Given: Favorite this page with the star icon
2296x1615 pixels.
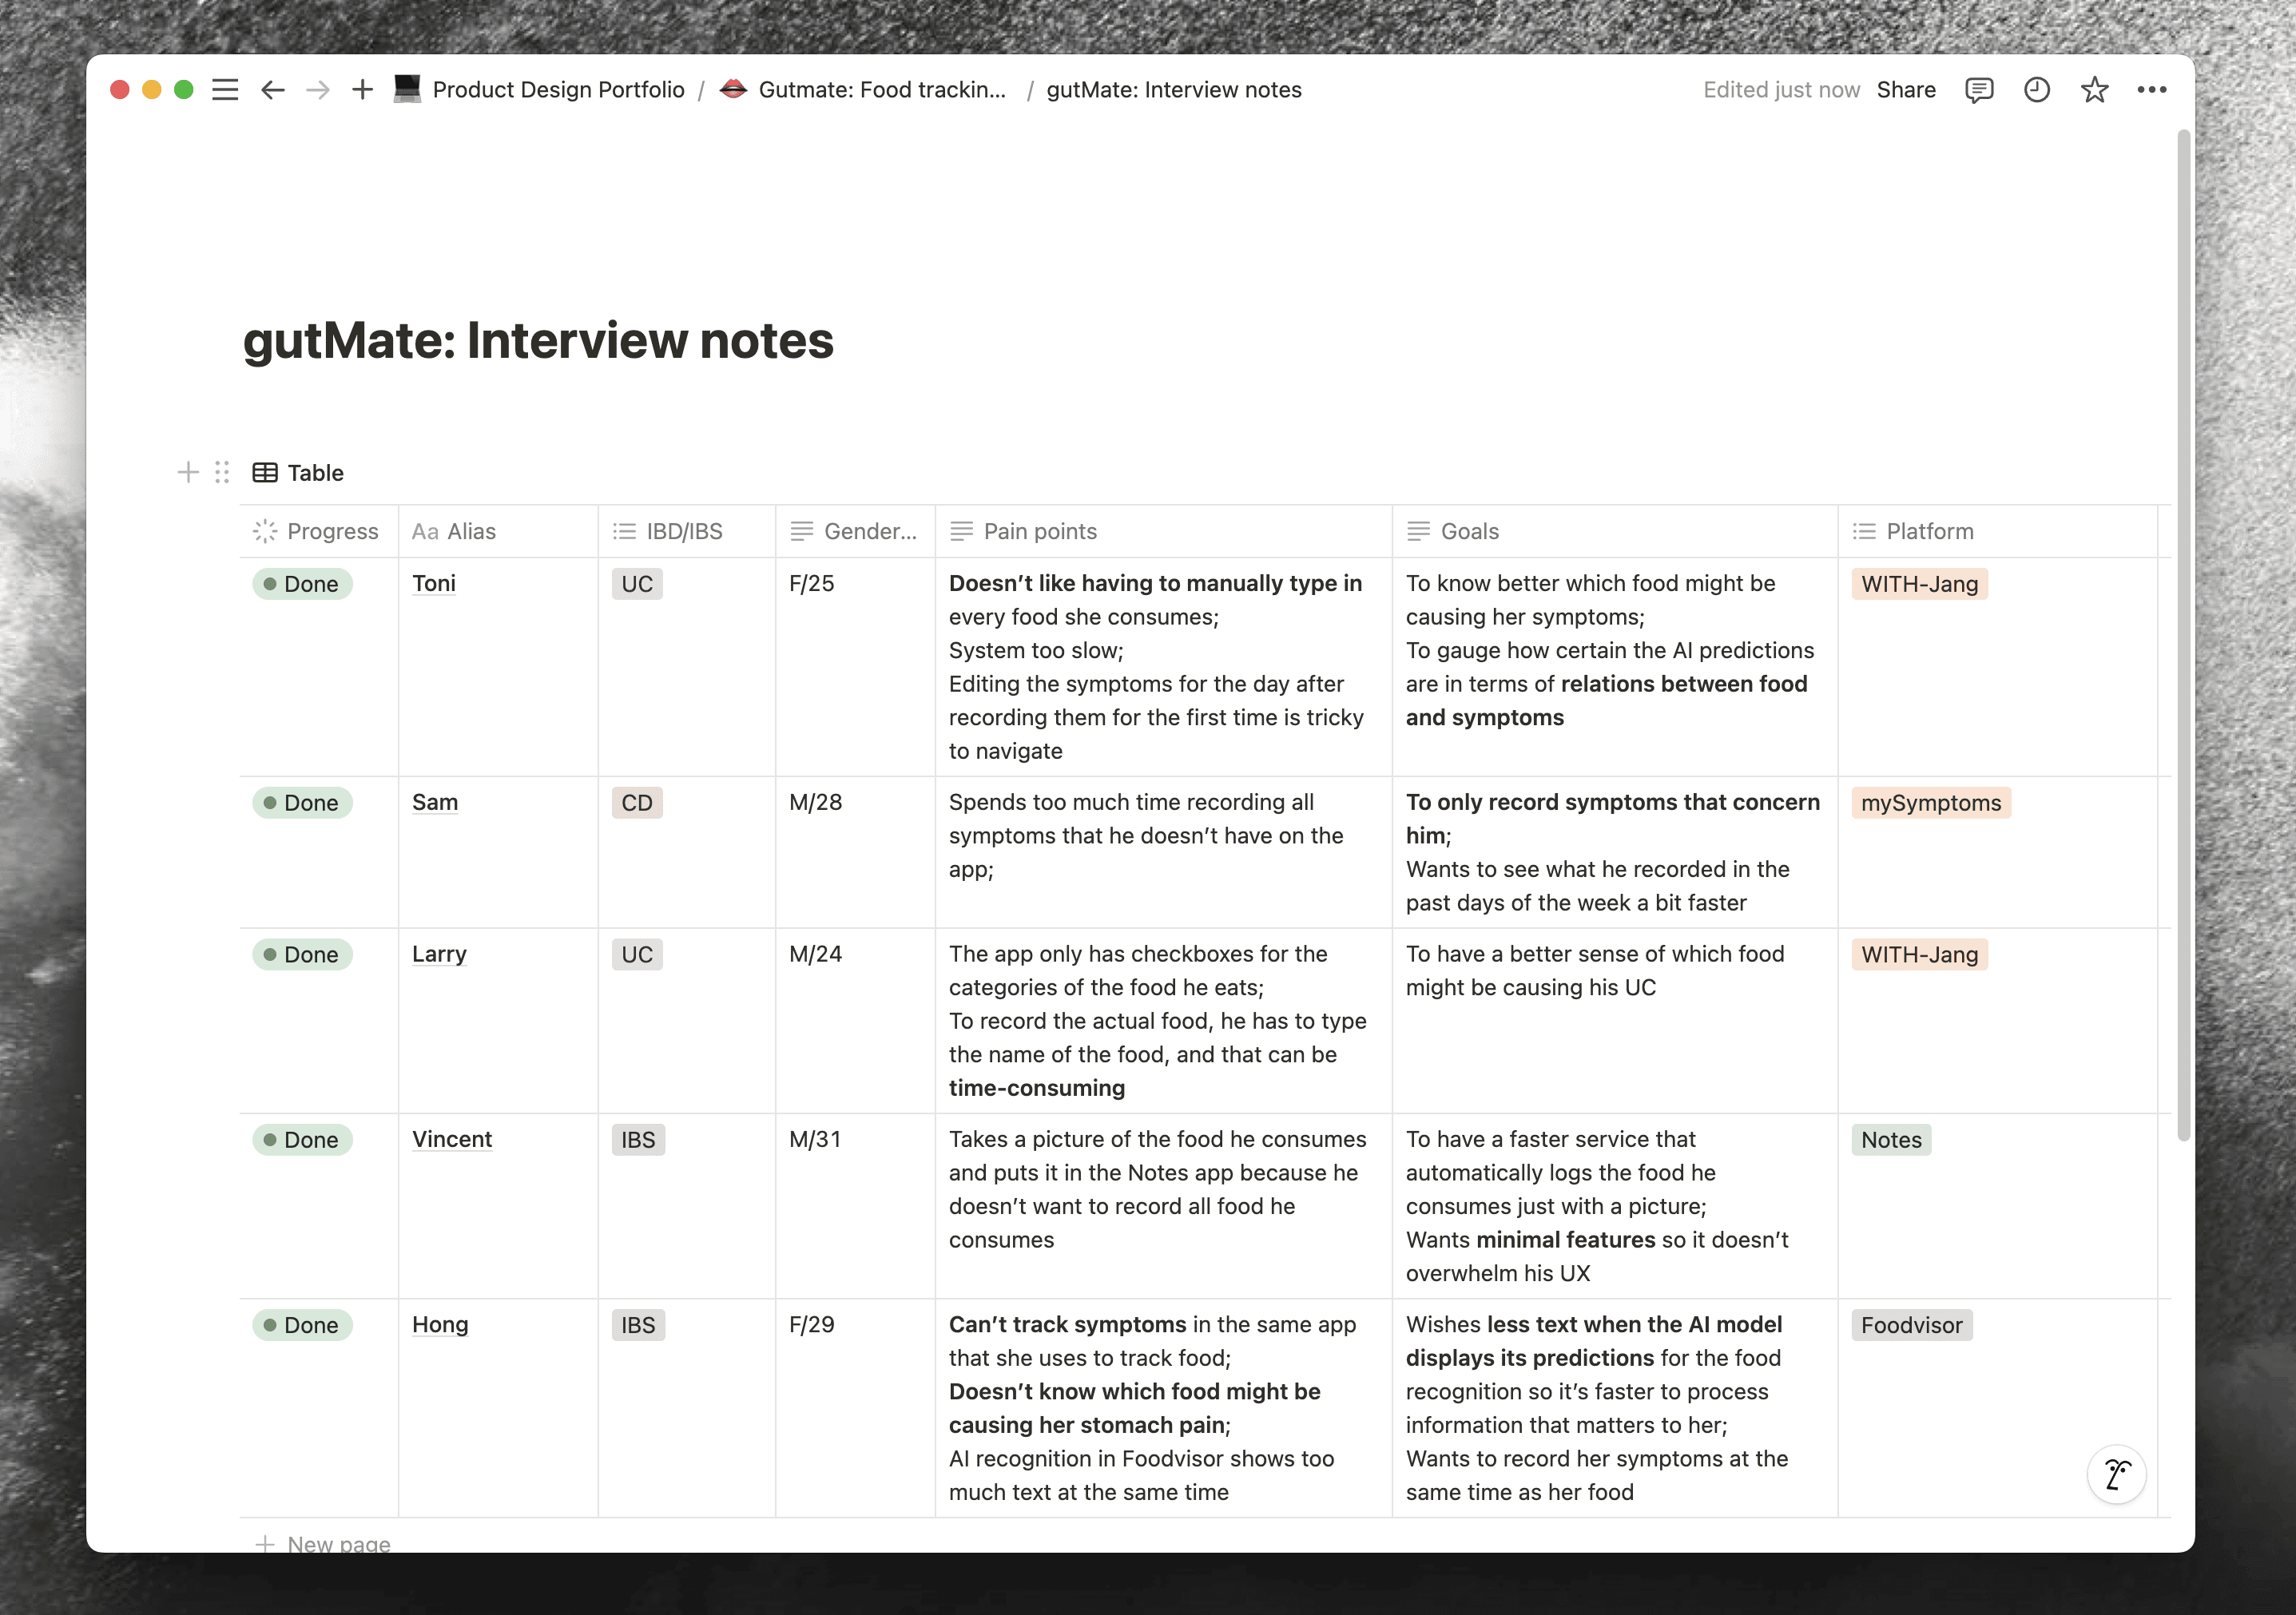Looking at the screenshot, I should [2094, 90].
